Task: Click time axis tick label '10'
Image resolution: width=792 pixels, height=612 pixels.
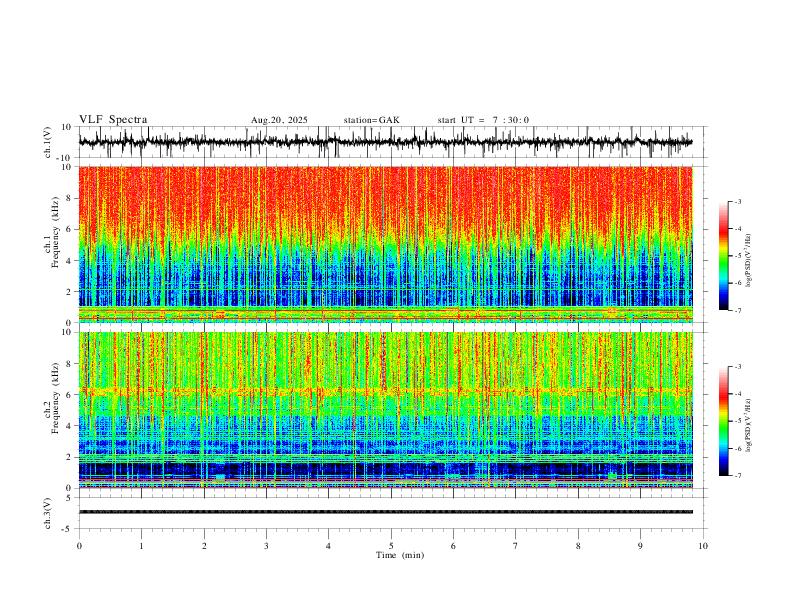Action: (x=703, y=546)
